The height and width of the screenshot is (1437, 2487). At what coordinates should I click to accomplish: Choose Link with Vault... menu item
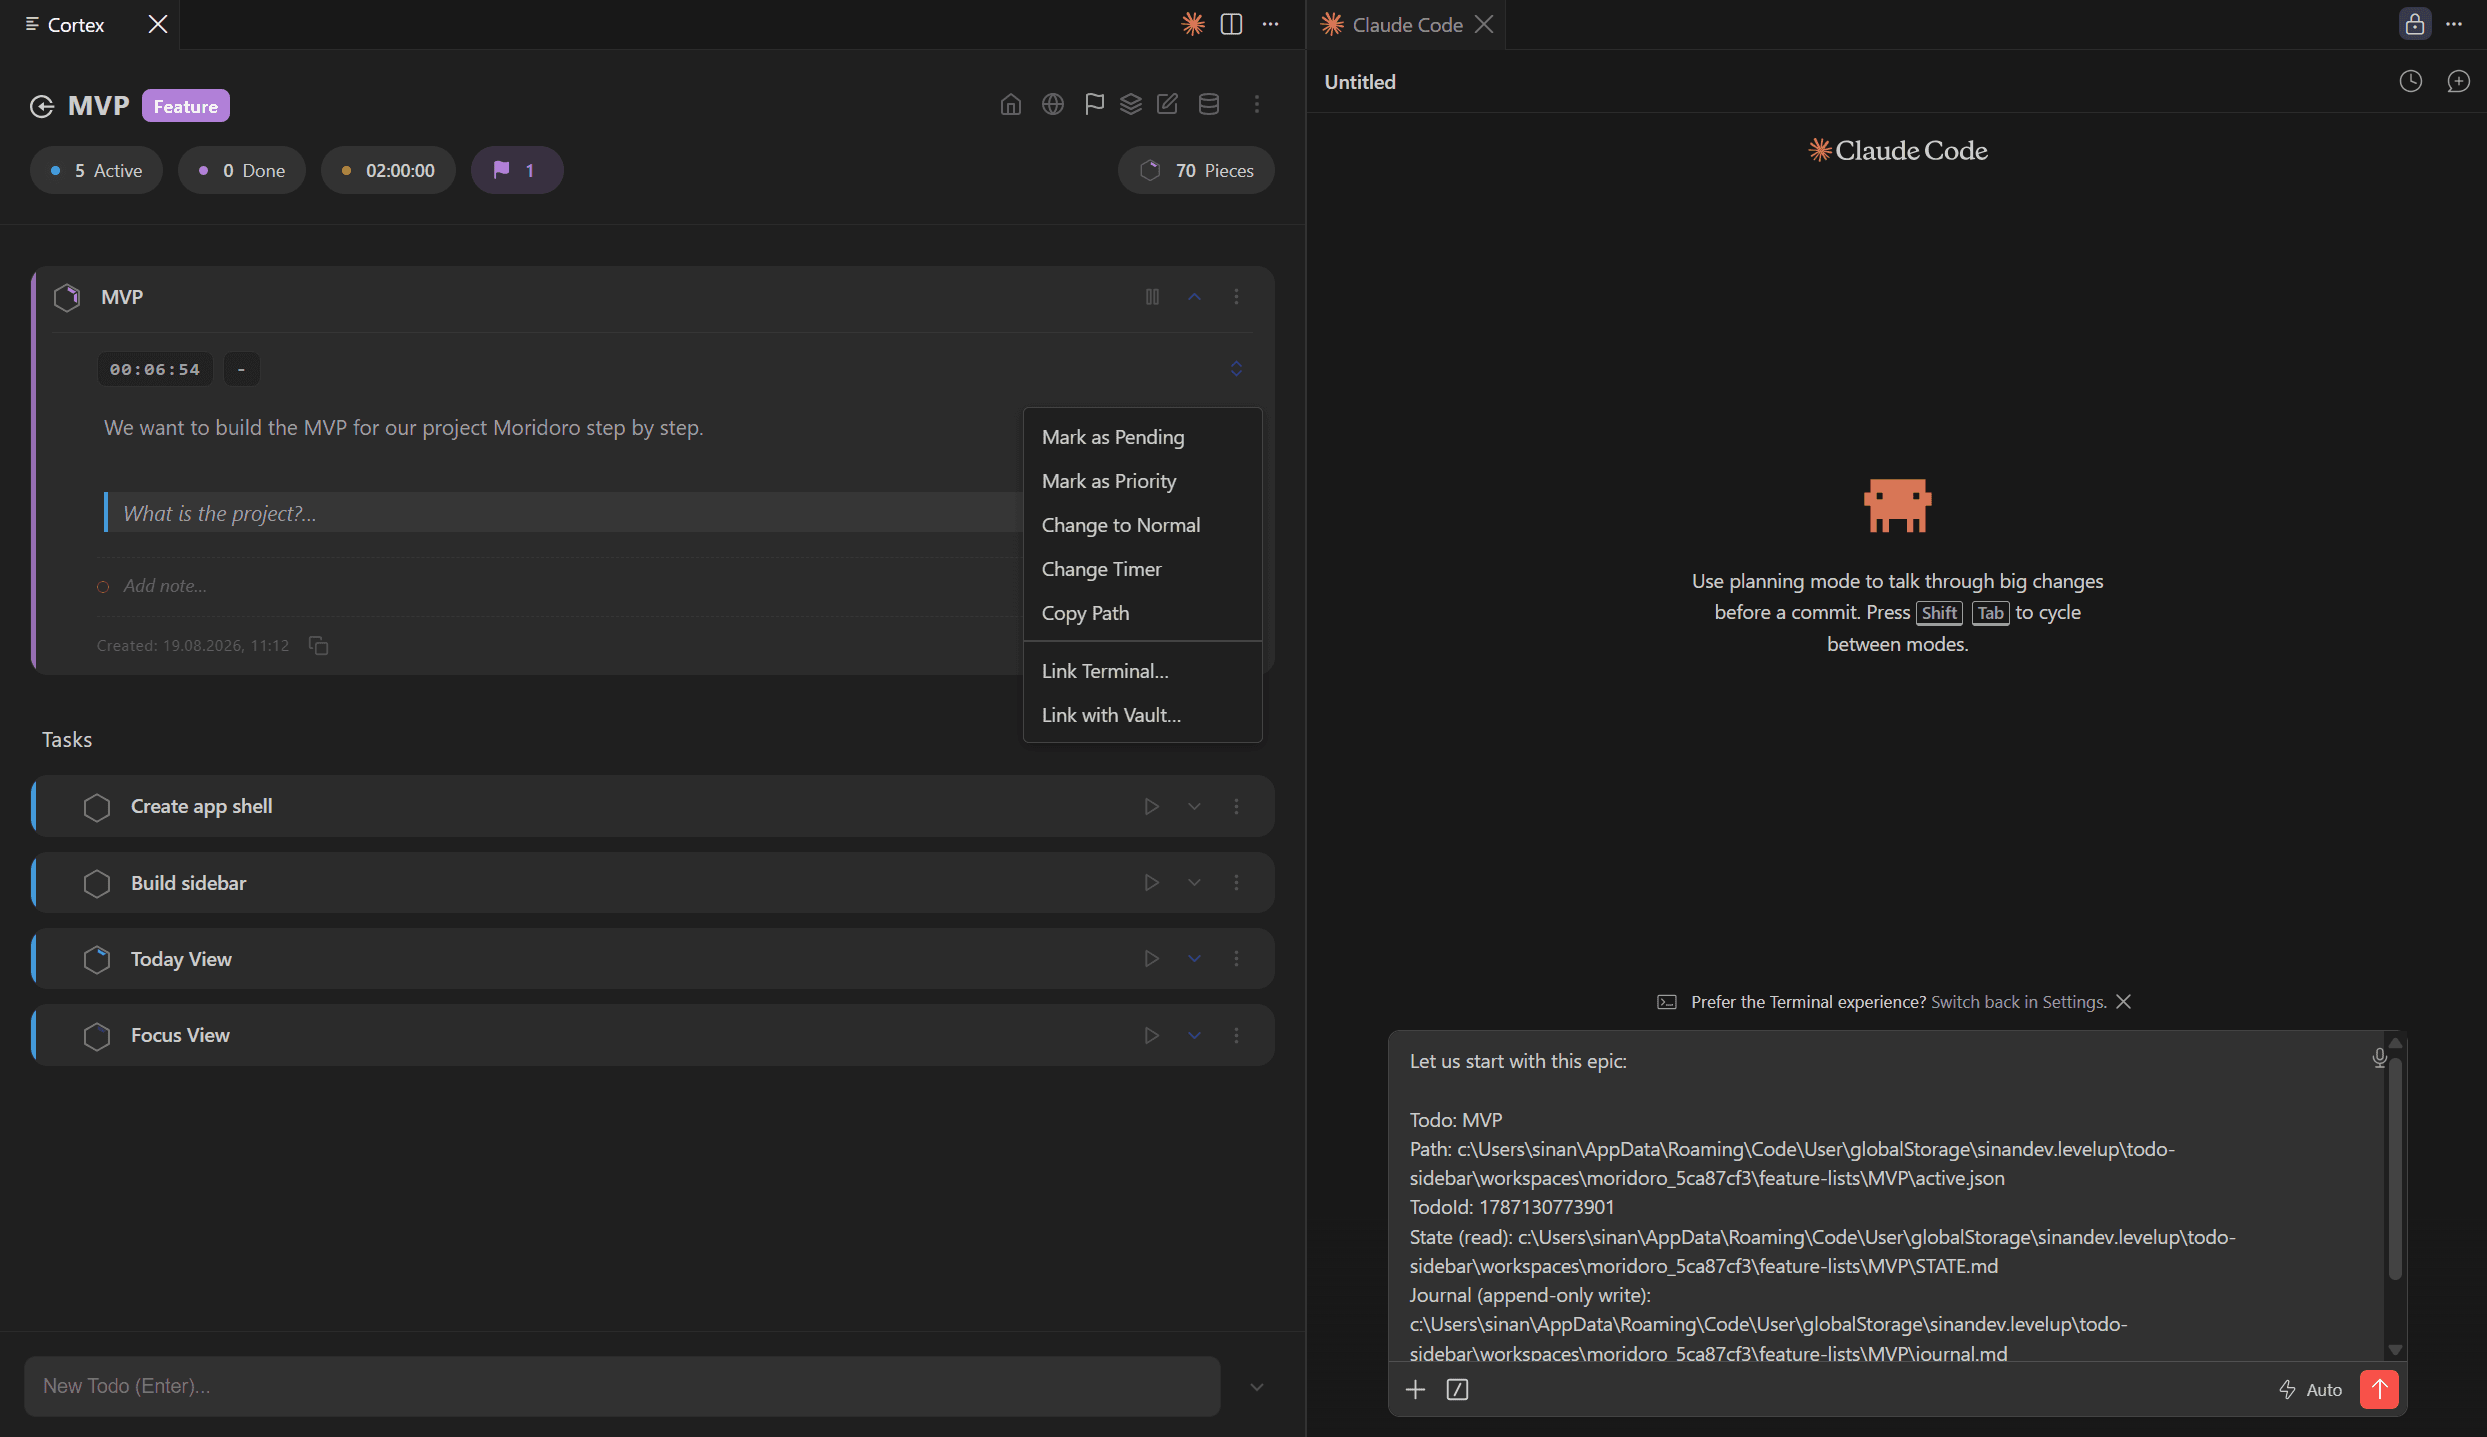(1143, 715)
